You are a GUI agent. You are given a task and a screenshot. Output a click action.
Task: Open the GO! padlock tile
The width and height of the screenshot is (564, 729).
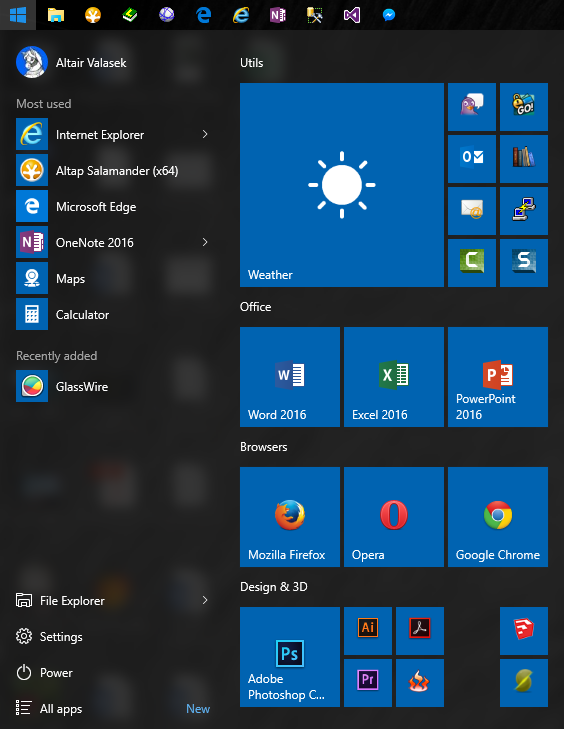(x=524, y=107)
